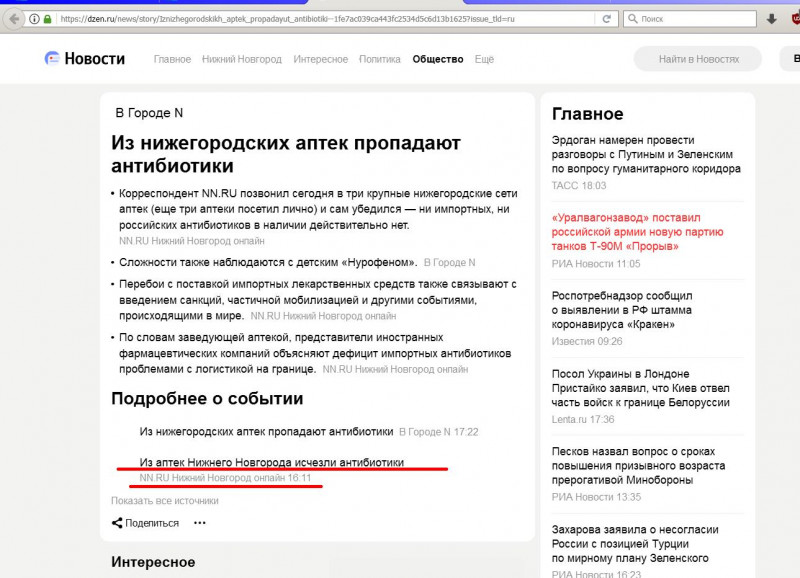Go to the Главное navigation tab

172,59
